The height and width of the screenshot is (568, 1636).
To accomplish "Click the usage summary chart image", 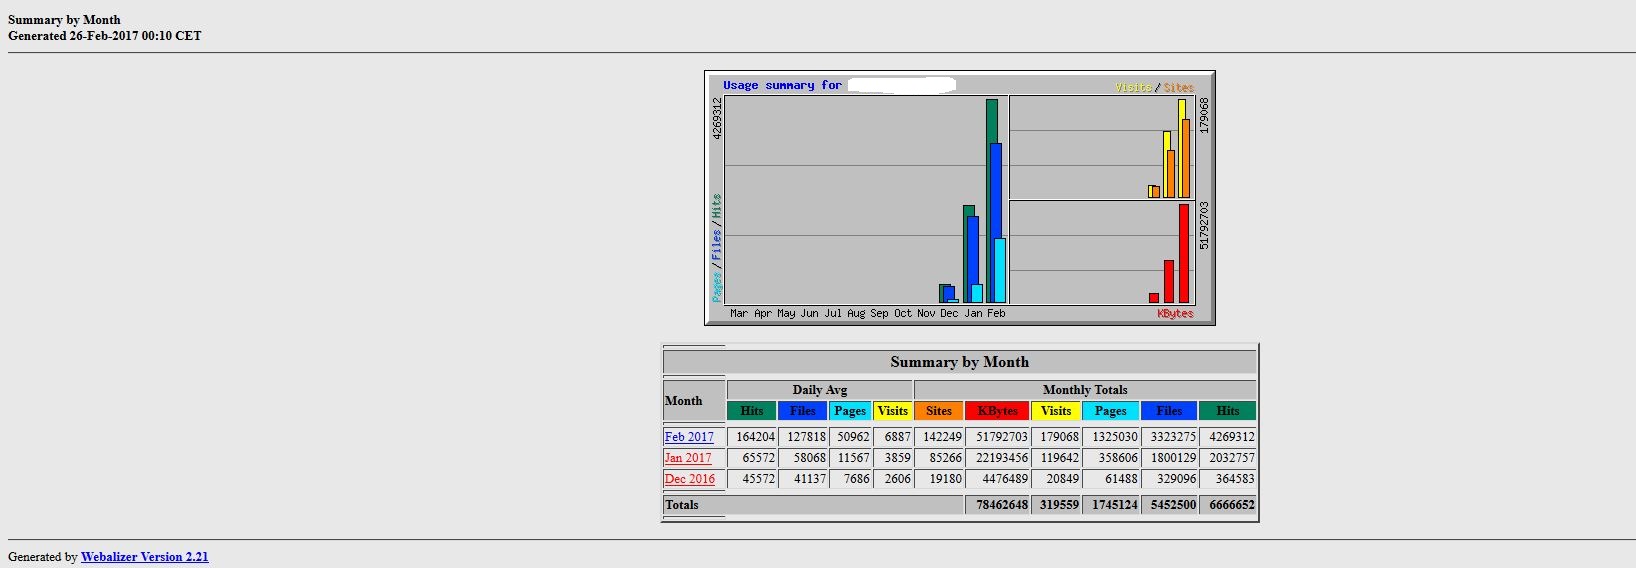I will [x=960, y=198].
